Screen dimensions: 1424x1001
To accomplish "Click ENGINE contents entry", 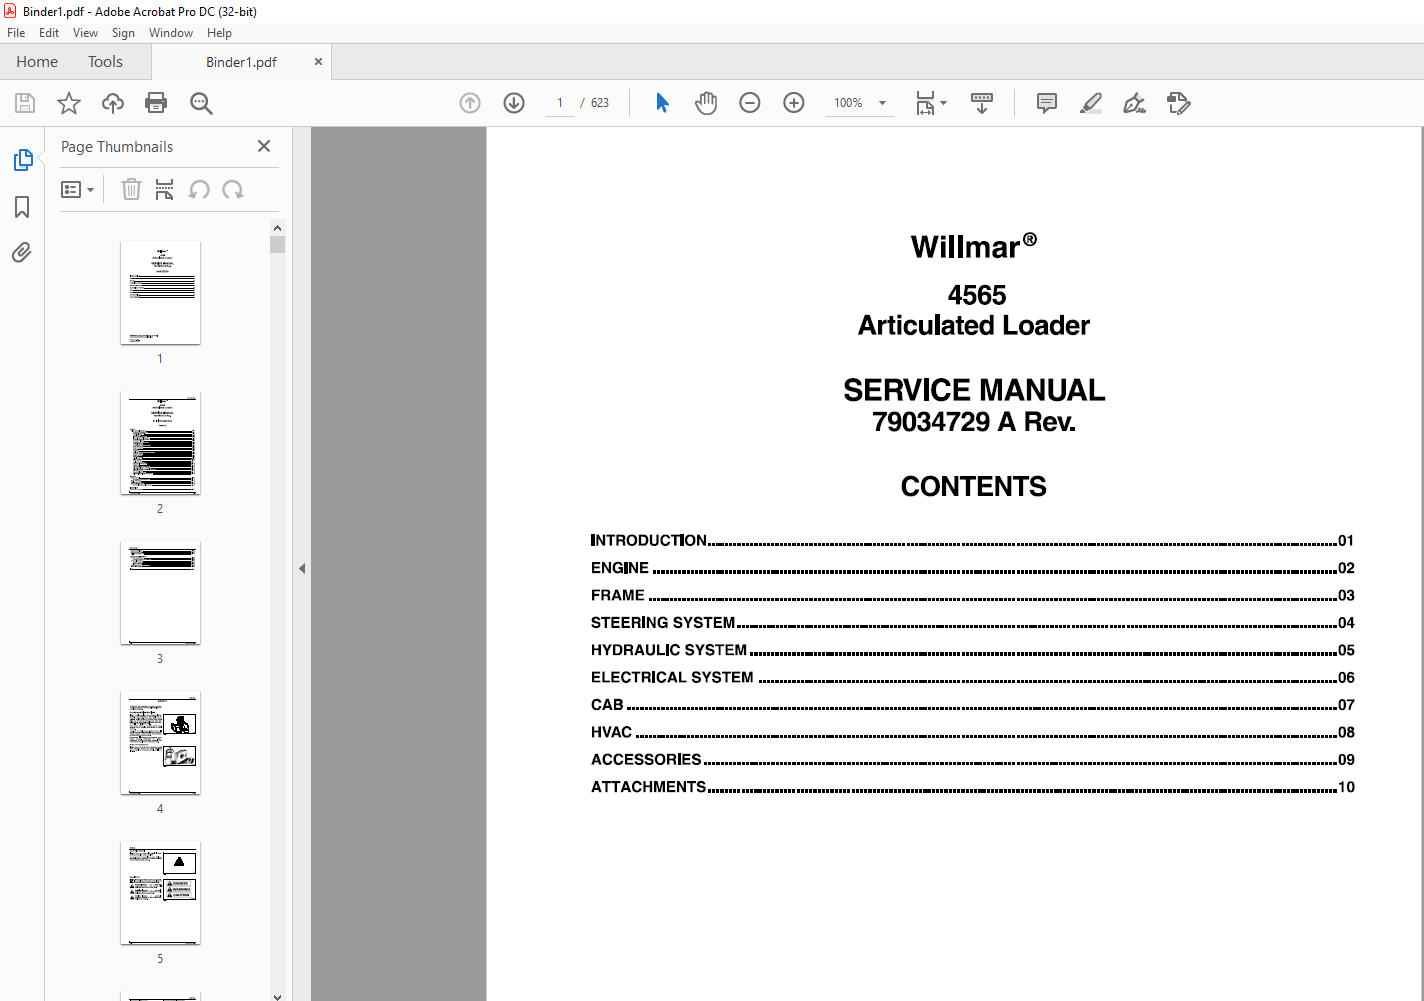I will tap(972, 568).
